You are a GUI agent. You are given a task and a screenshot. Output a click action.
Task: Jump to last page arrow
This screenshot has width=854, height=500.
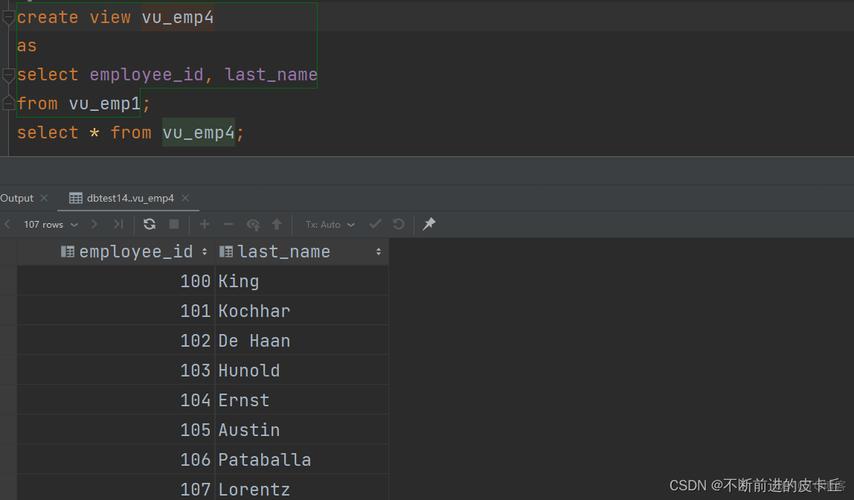pos(118,224)
